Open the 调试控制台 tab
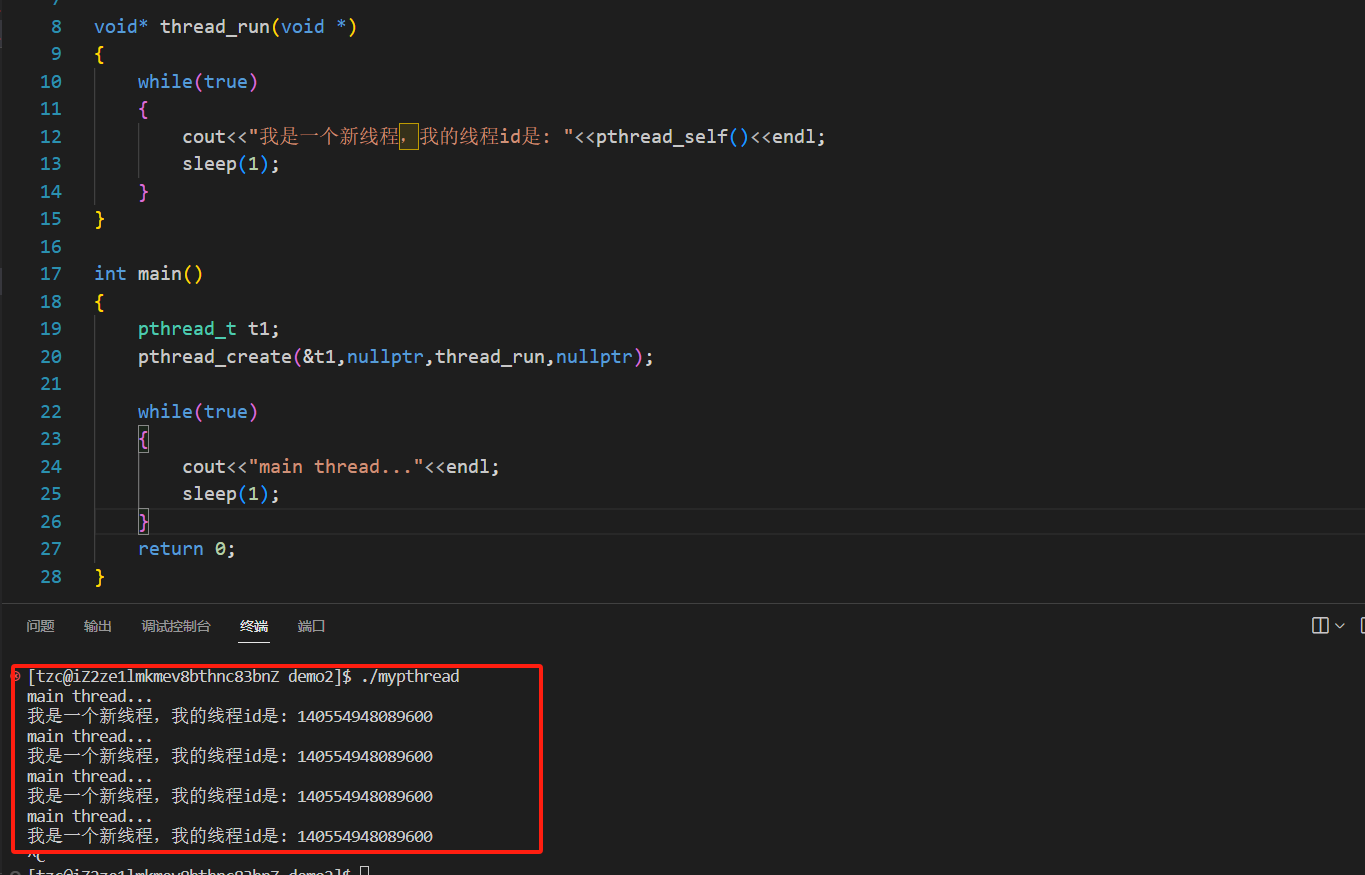The image size is (1365, 875). [176, 626]
